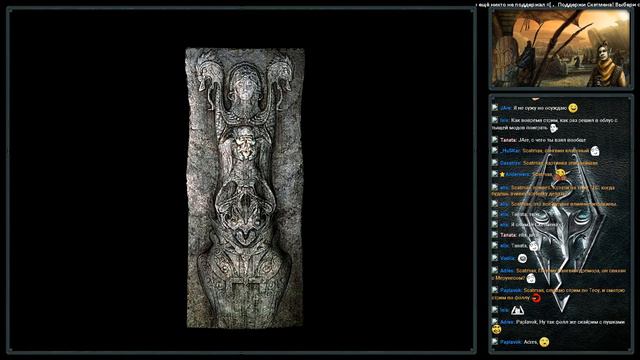This screenshot has width=640, height=360.
Task: Select username Adres in the 'Paplavok, Ну так' message
Action: click(507, 322)
